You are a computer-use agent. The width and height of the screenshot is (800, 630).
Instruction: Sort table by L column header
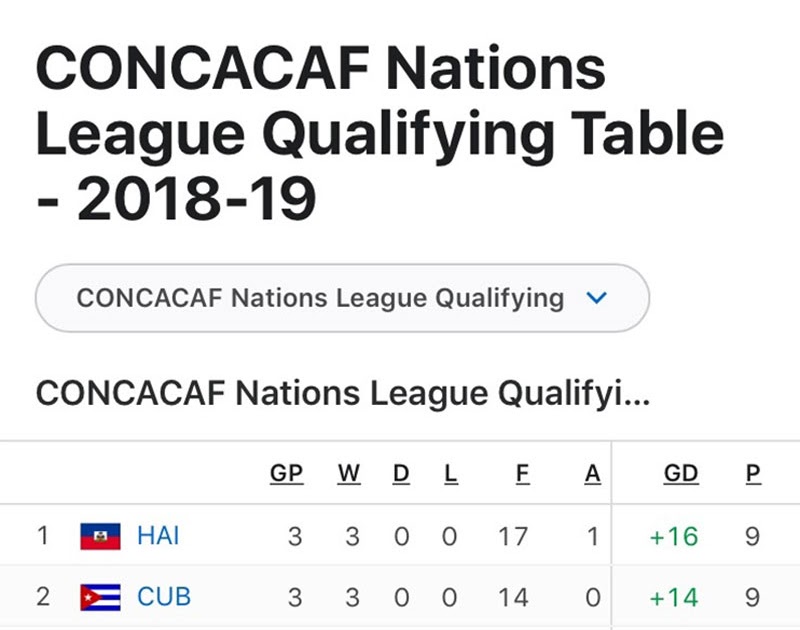[451, 473]
